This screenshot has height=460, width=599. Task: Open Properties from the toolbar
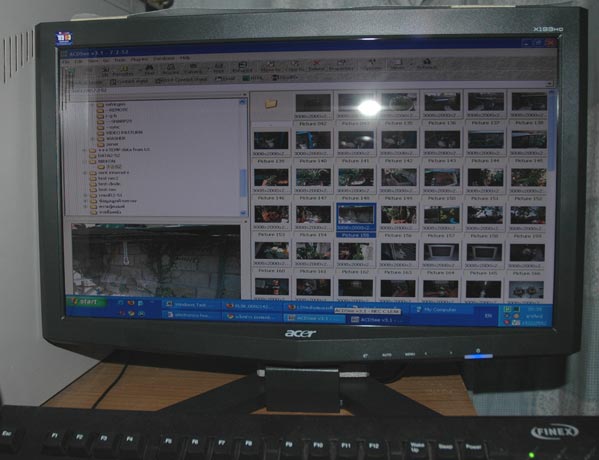(x=341, y=65)
